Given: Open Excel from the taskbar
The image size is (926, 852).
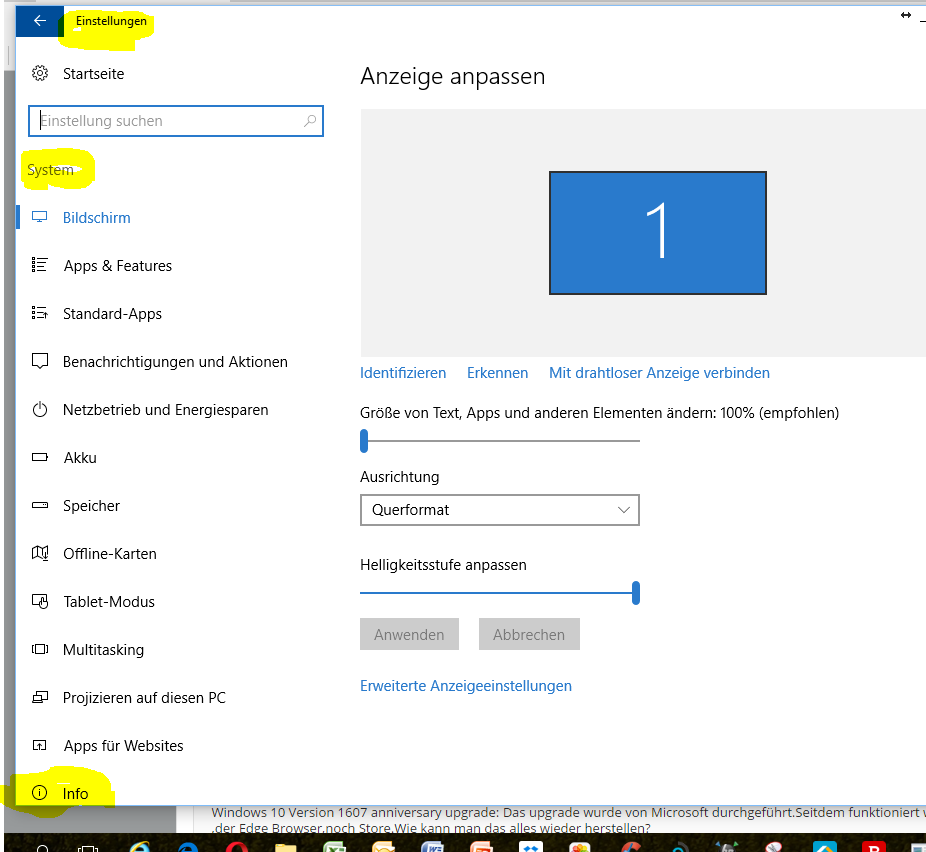Looking at the screenshot, I should coord(334,847).
